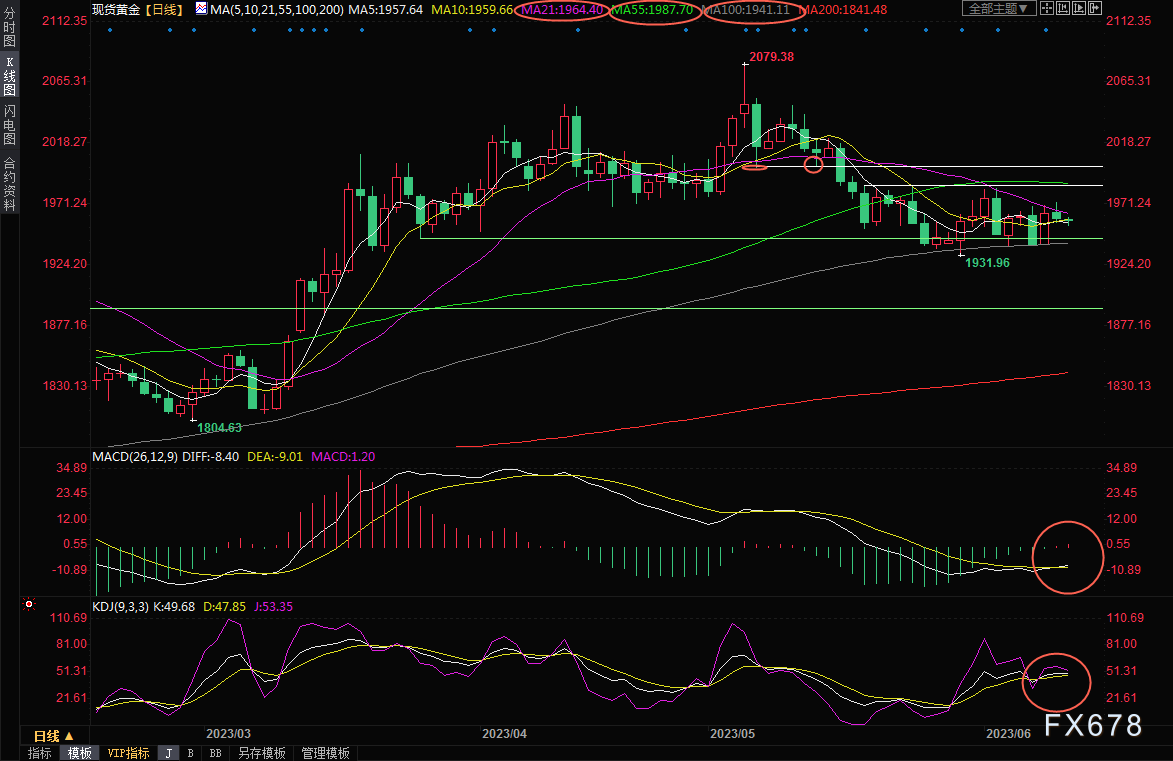
Task: Toggle the B template button
Action: (191, 753)
